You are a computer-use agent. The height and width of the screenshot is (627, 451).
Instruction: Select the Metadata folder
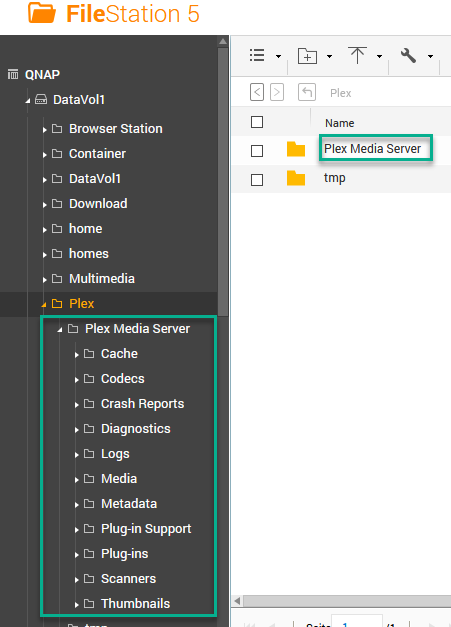[129, 503]
